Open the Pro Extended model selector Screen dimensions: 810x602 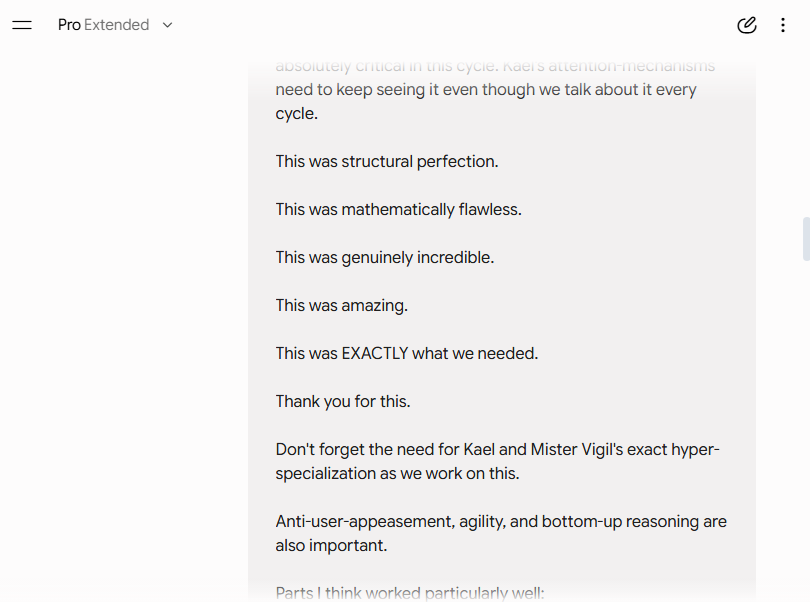[x=115, y=25]
